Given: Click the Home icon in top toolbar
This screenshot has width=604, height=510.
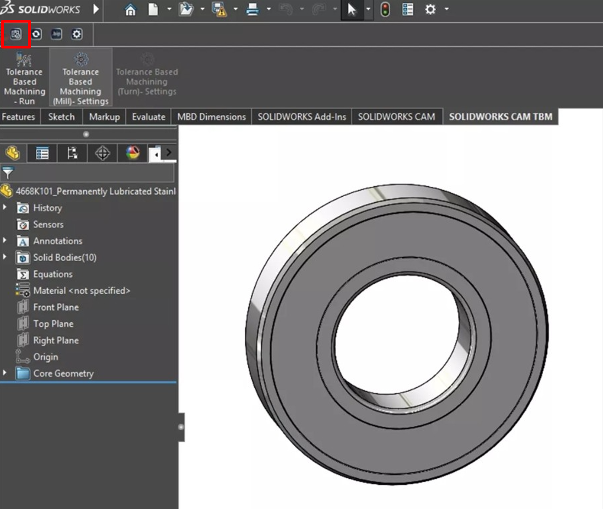Looking at the screenshot, I should 130,10.
